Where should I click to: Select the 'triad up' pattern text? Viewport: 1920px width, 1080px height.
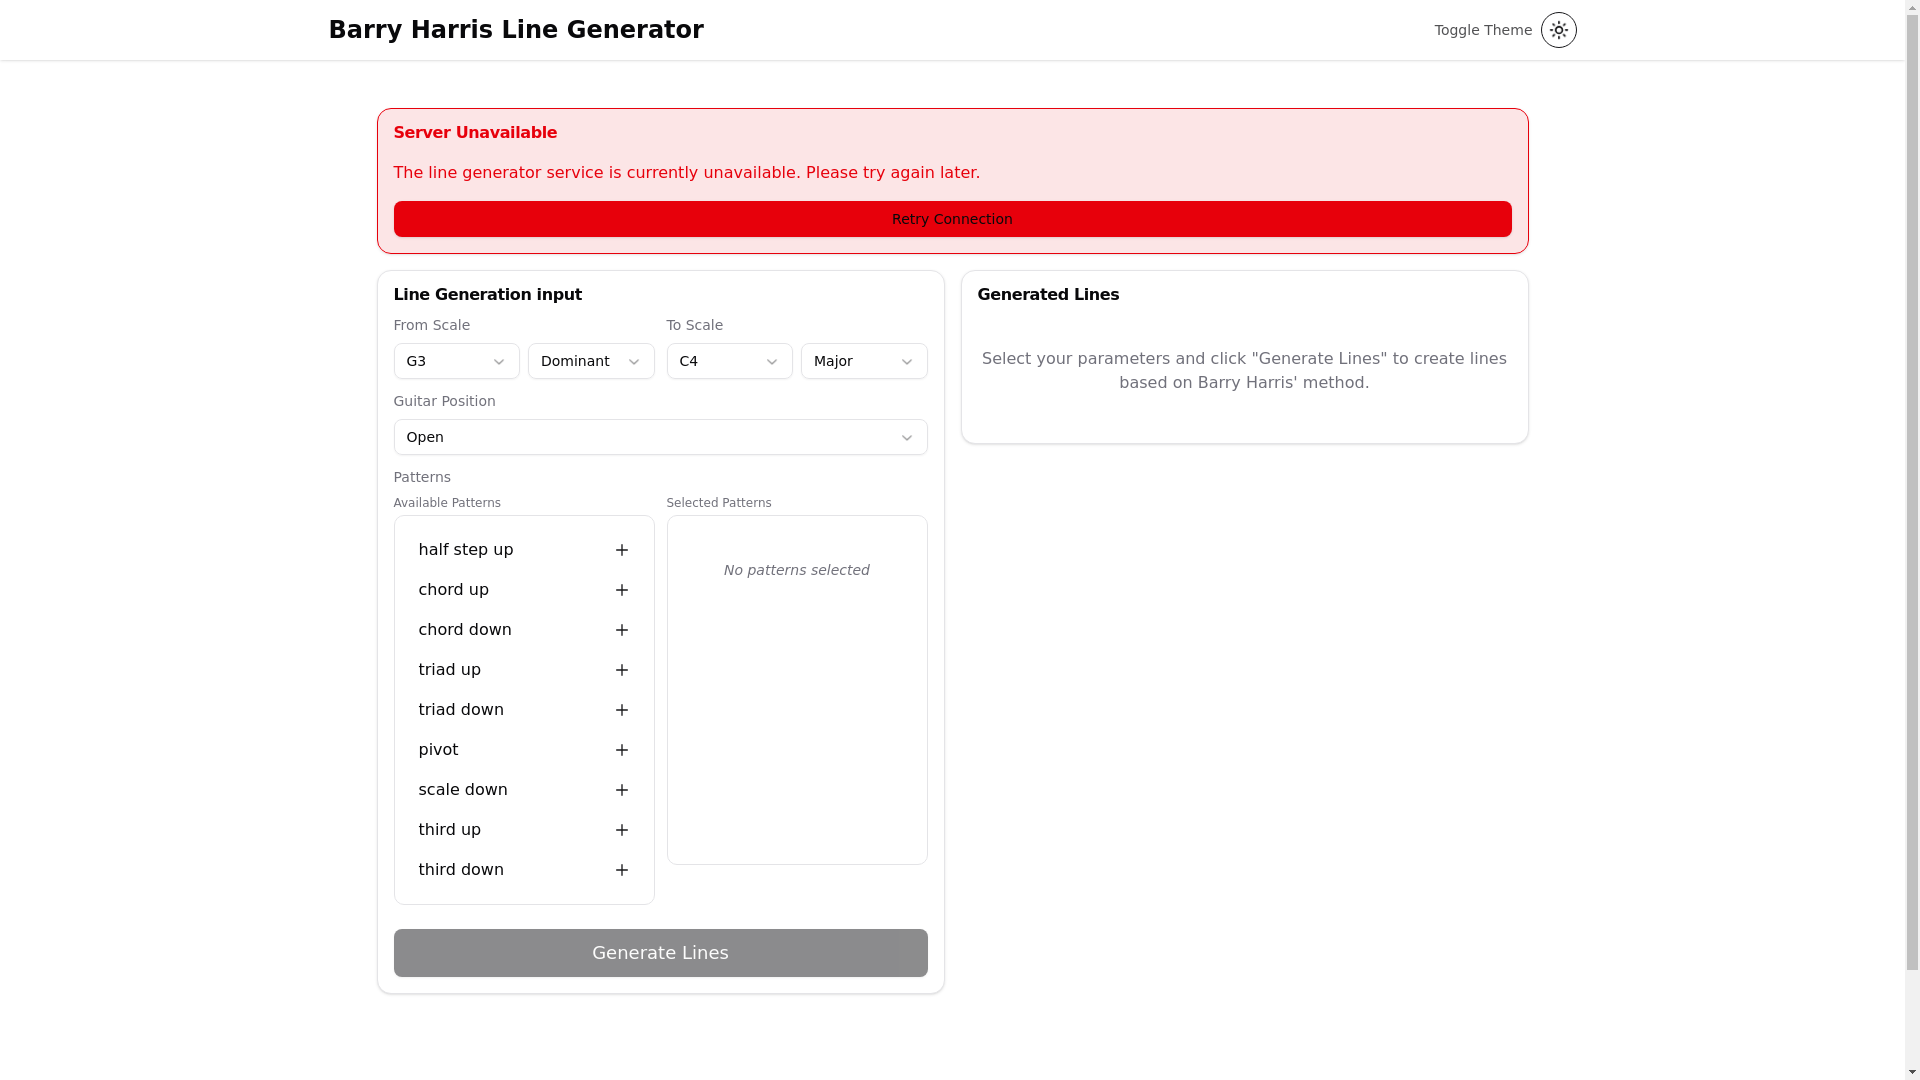pos(449,670)
